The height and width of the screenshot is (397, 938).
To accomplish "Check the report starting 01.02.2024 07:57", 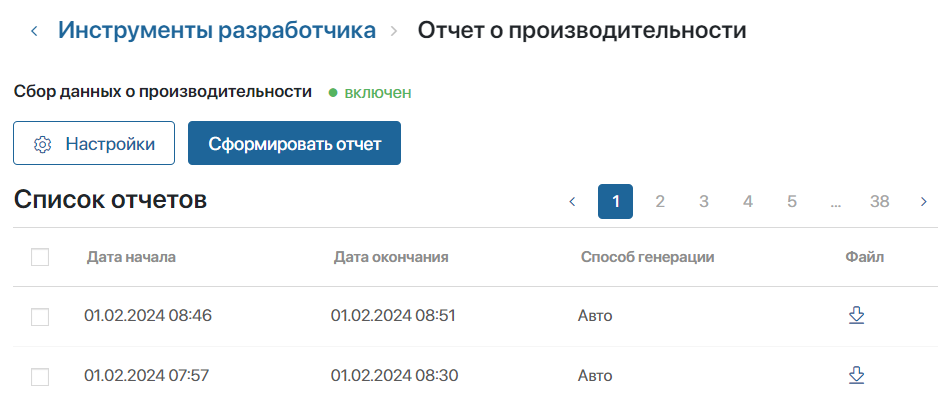I will pos(40,377).
